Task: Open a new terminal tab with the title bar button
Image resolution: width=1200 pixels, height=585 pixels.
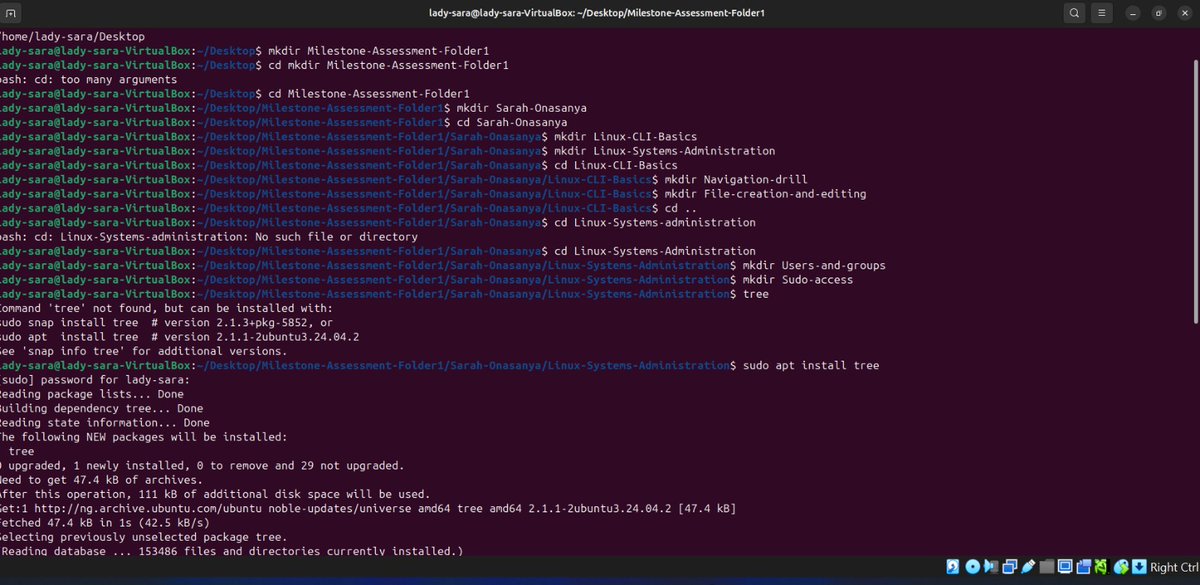Action: coord(10,14)
